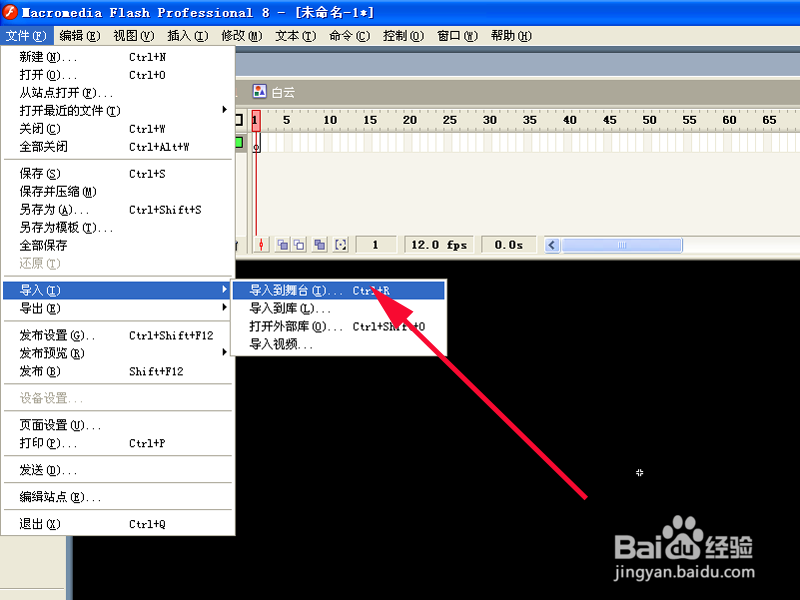Select 导入到舞台(I) in submenu
The image size is (800, 600).
click(x=339, y=290)
